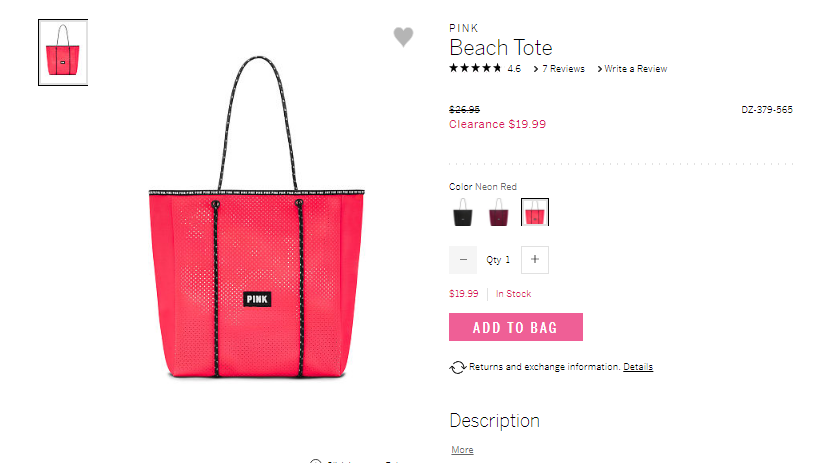Select the black tote color swatch
822x463 pixels.
click(x=463, y=212)
